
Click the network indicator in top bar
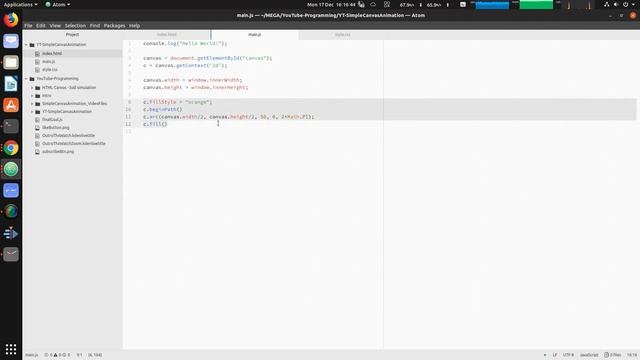607,4
